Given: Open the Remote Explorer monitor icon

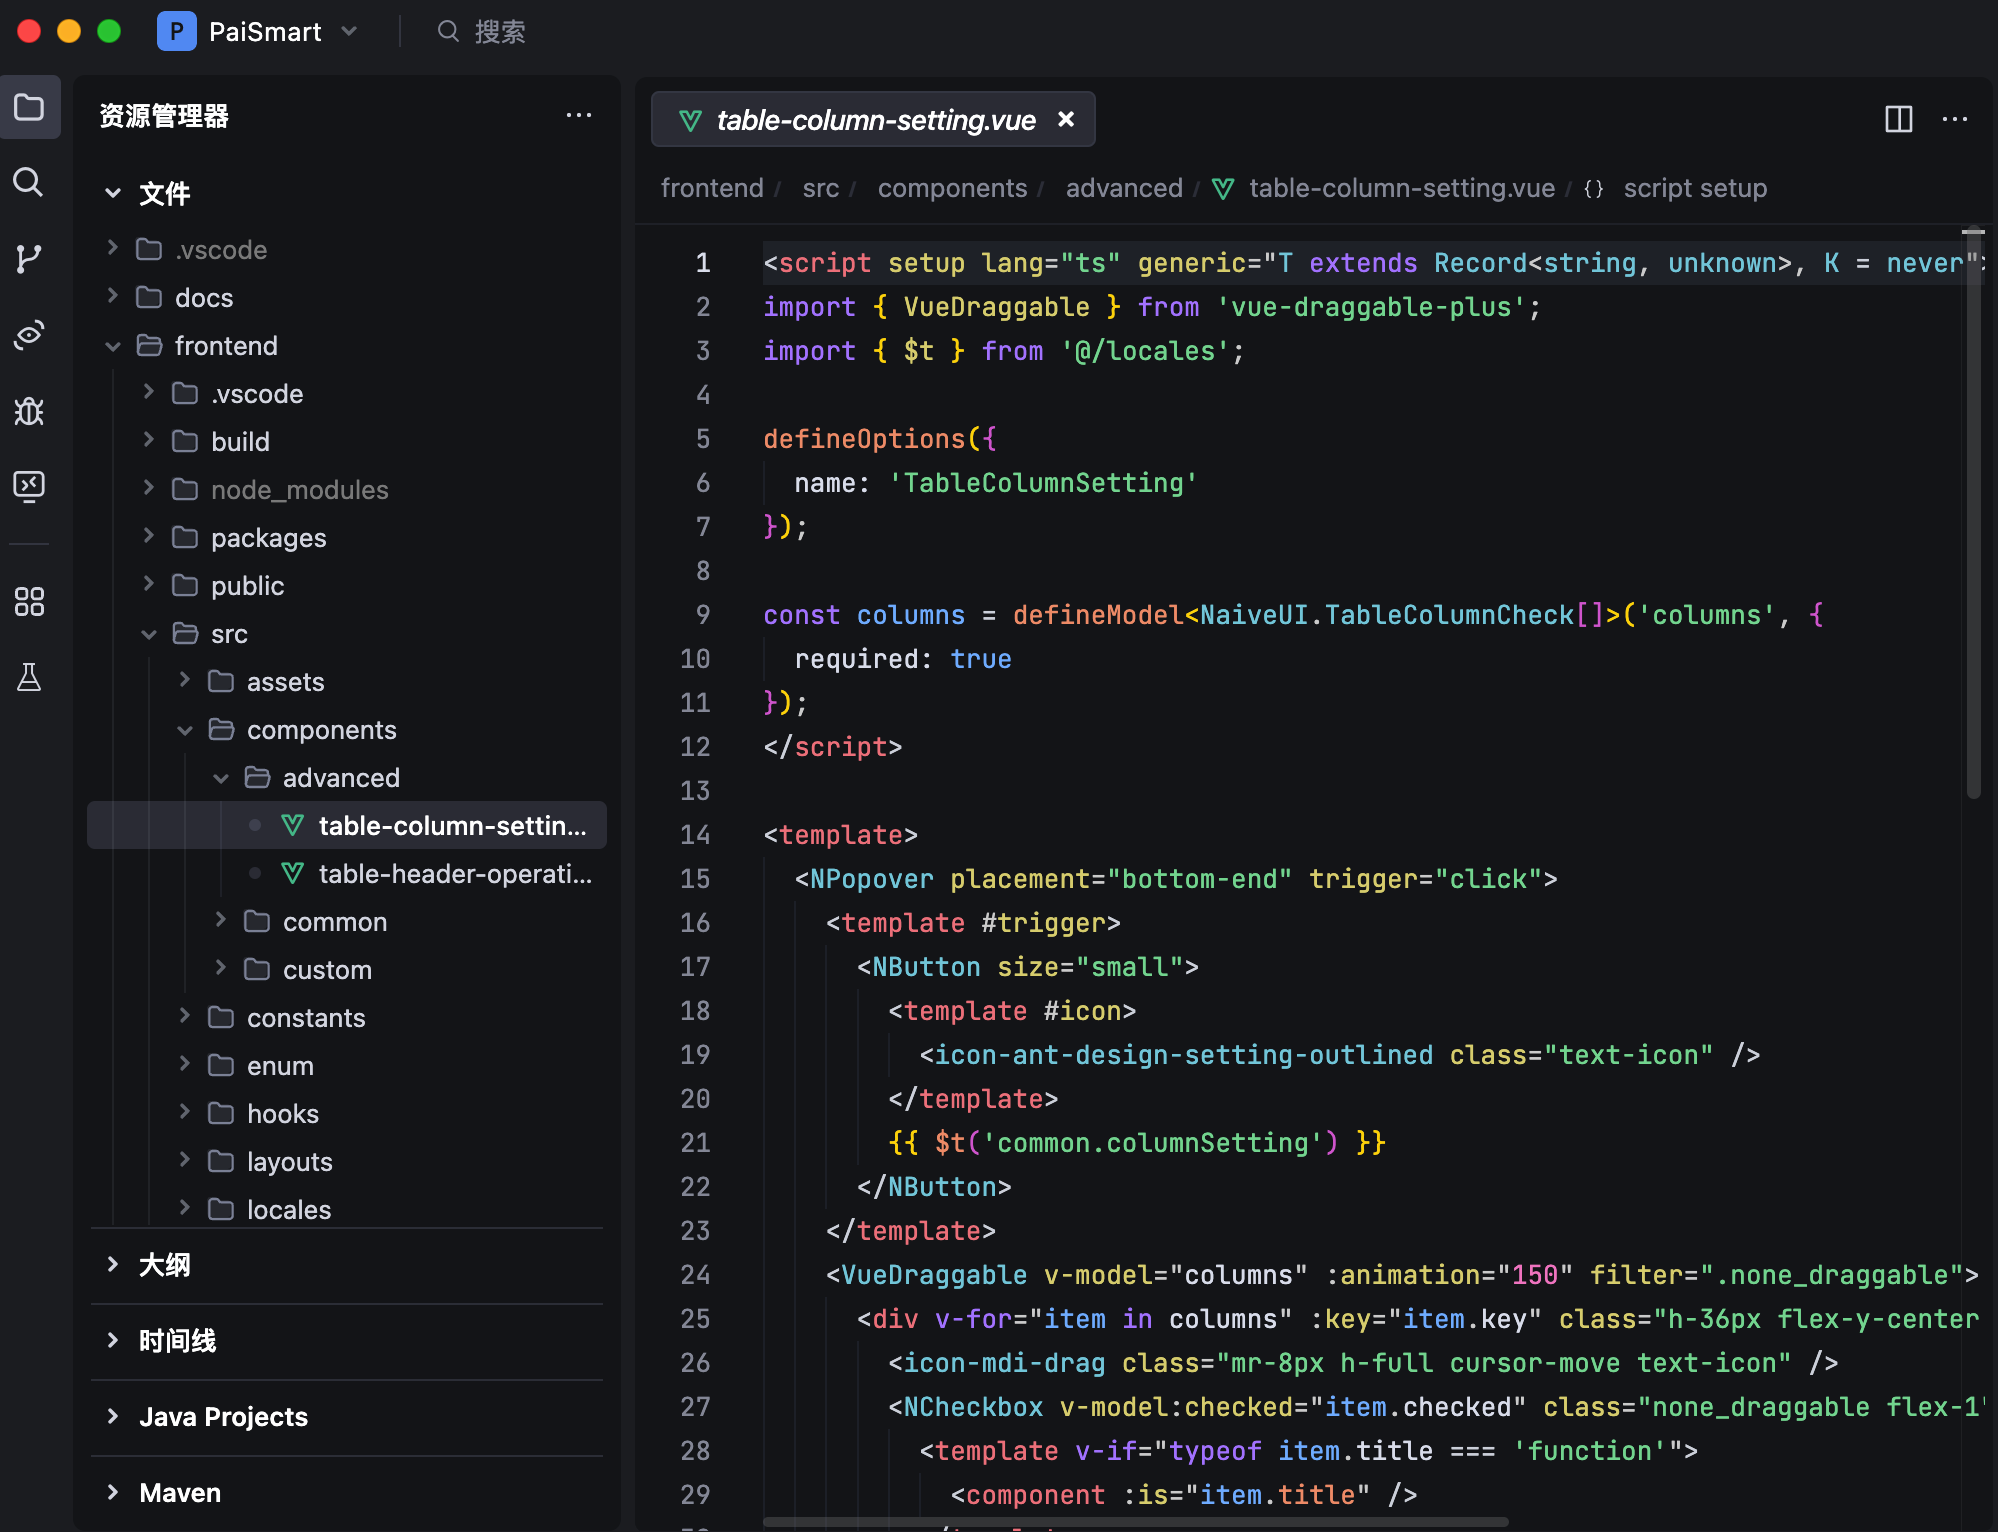Looking at the screenshot, I should (29, 486).
